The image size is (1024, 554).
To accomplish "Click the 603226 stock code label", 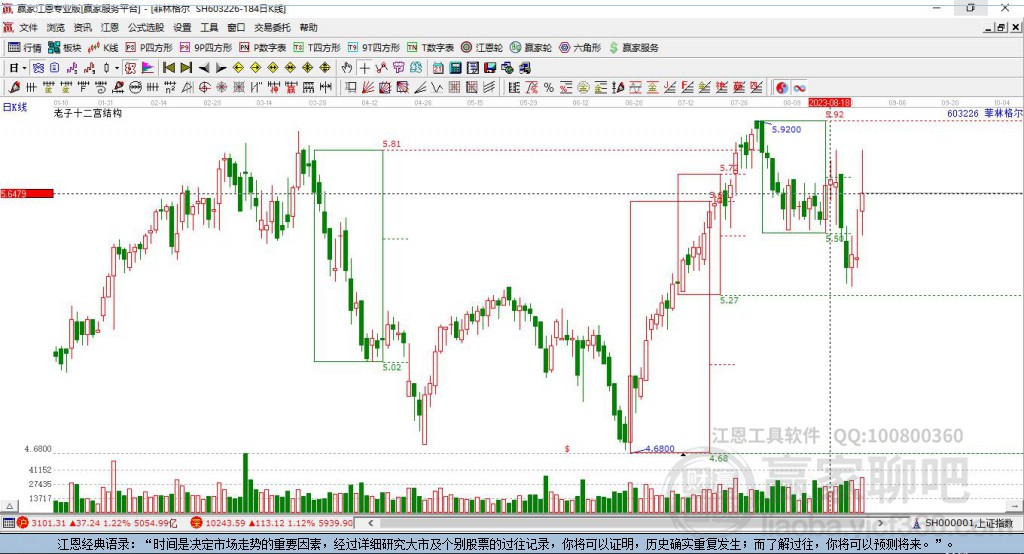I will (x=963, y=114).
